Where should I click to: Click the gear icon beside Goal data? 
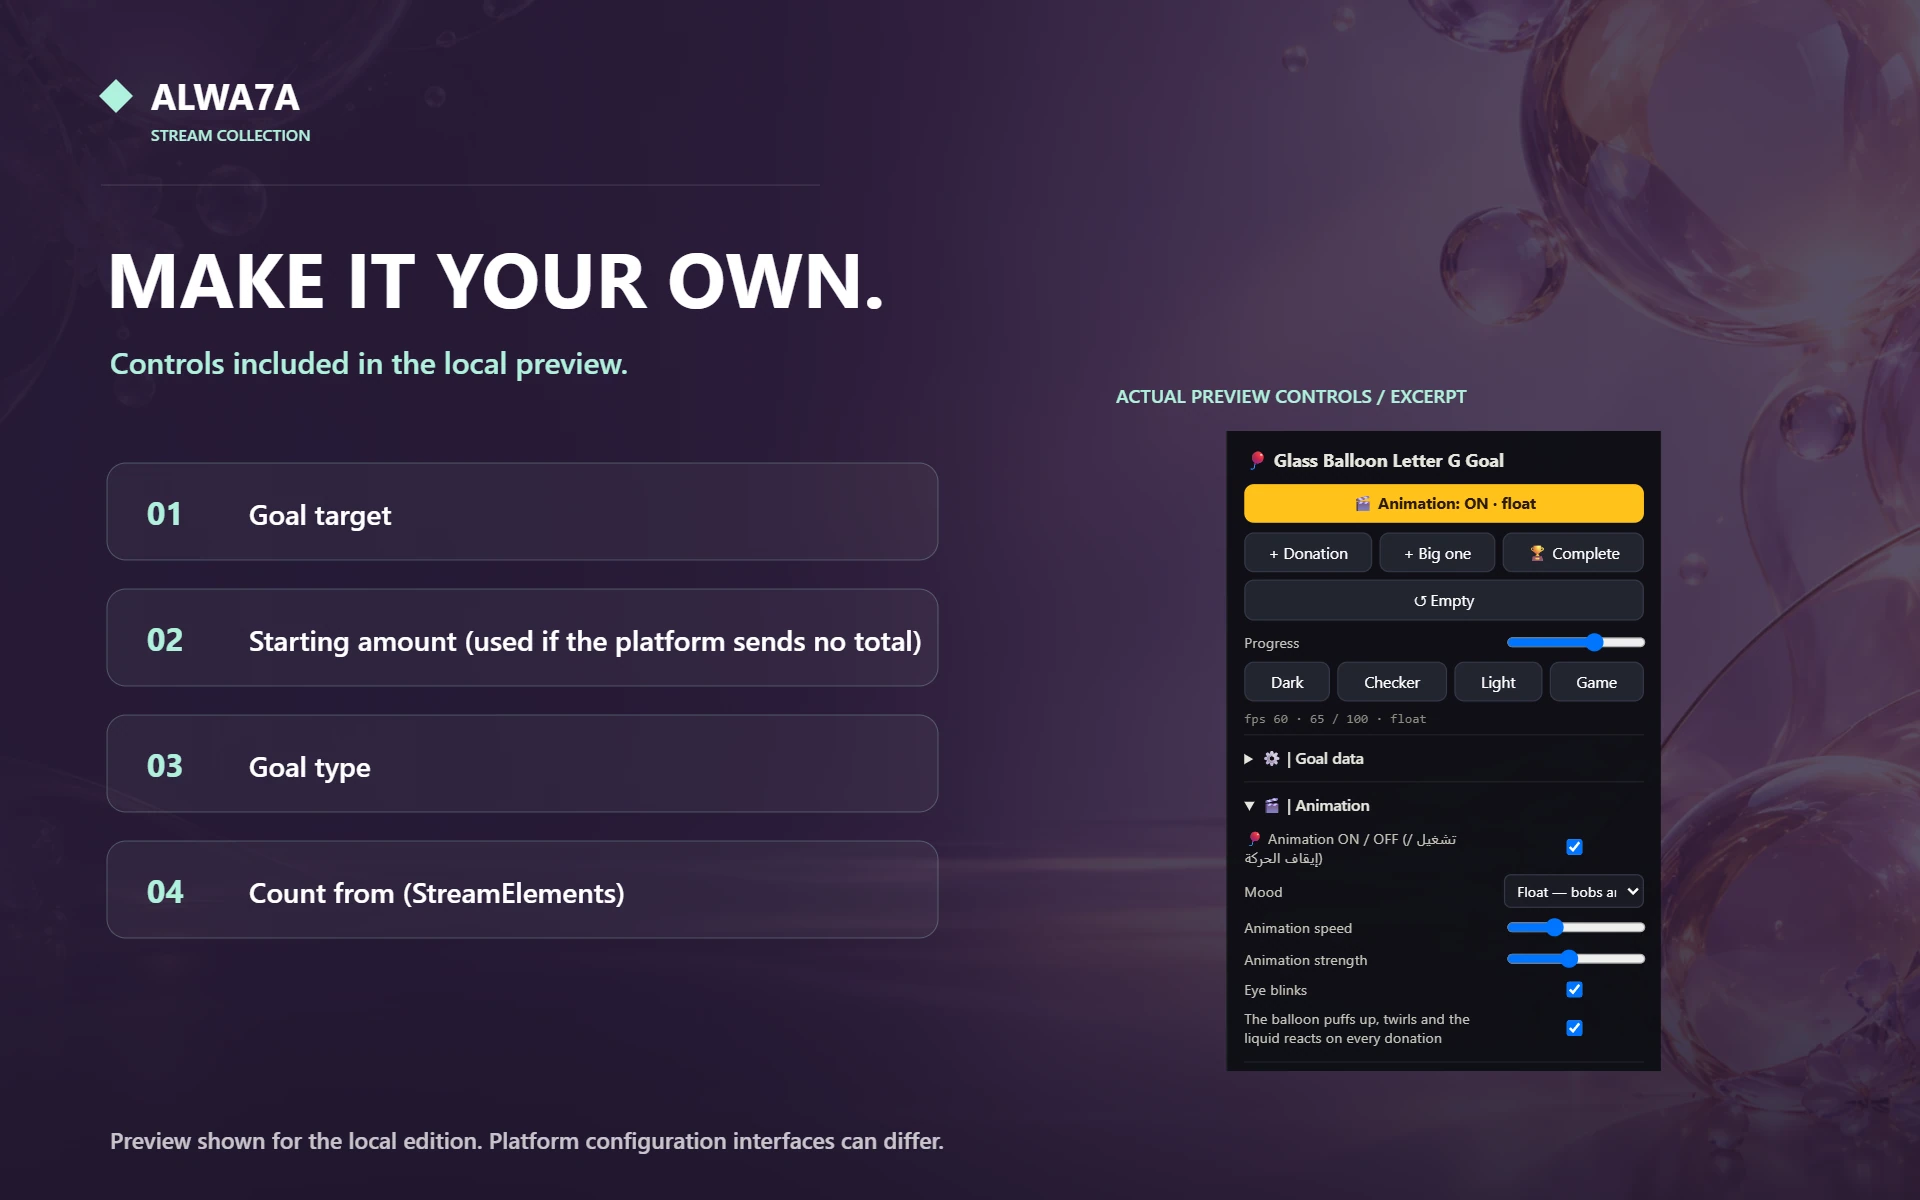1271,759
